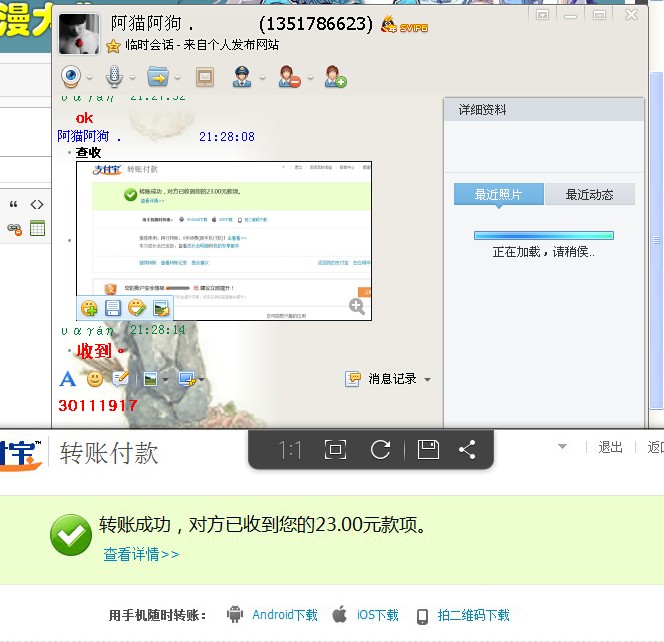664x642 pixels.
Task: Click the gold star beside 临时会话
Action: click(x=113, y=46)
